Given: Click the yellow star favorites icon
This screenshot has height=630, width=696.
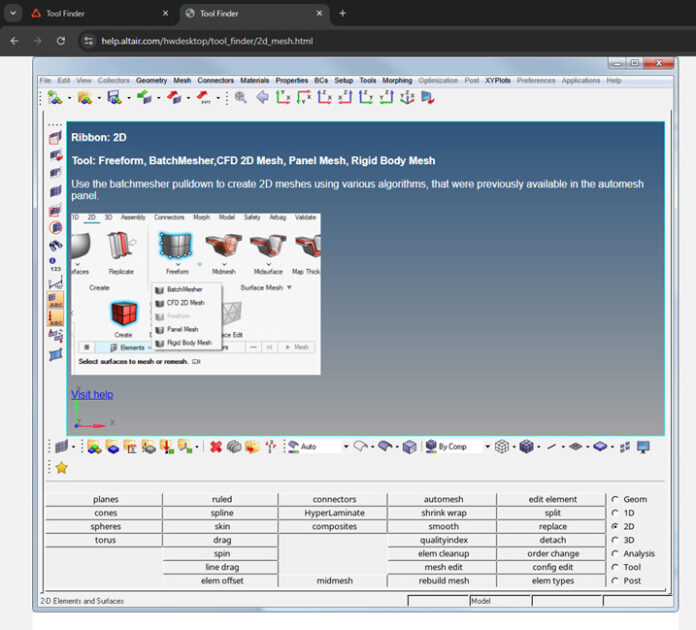Looking at the screenshot, I should click(61, 467).
